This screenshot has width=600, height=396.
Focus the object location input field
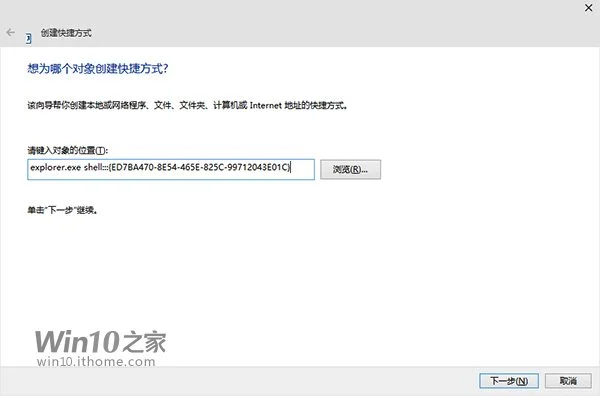click(171, 169)
